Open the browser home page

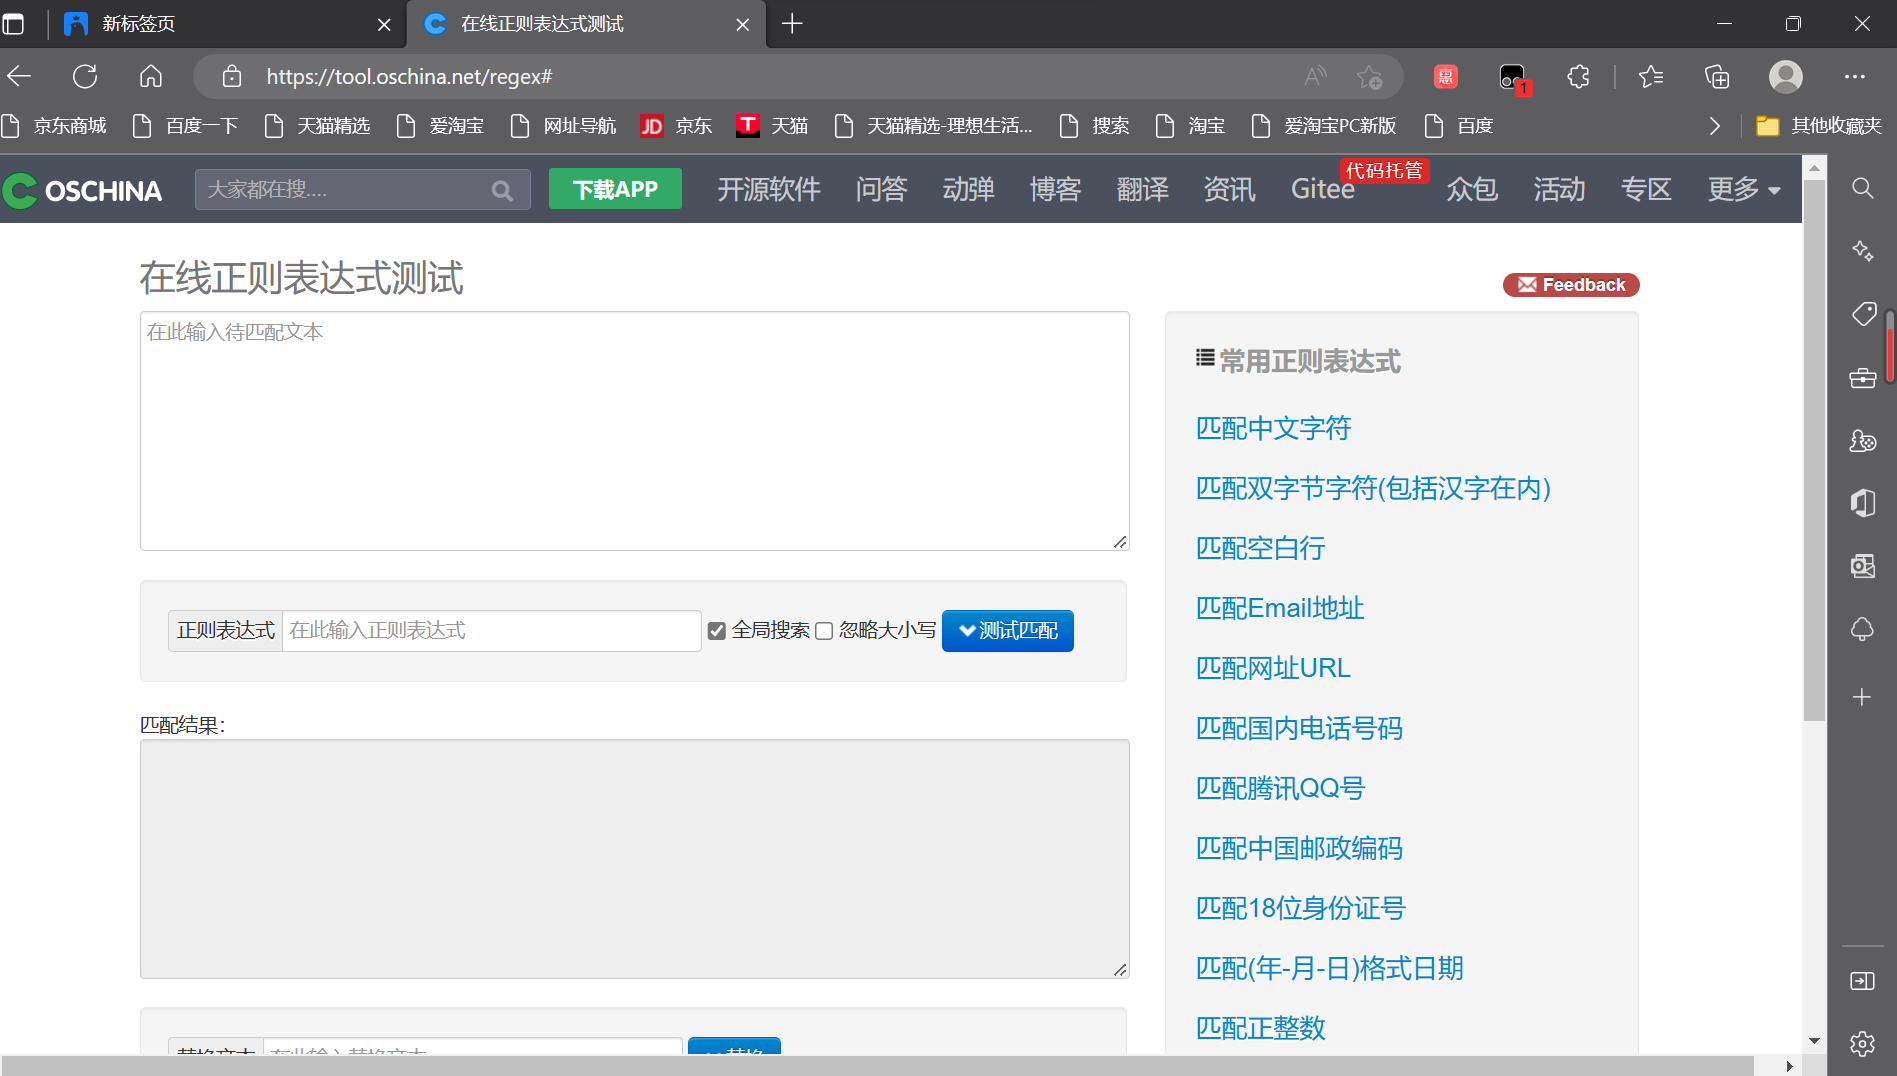coord(151,76)
